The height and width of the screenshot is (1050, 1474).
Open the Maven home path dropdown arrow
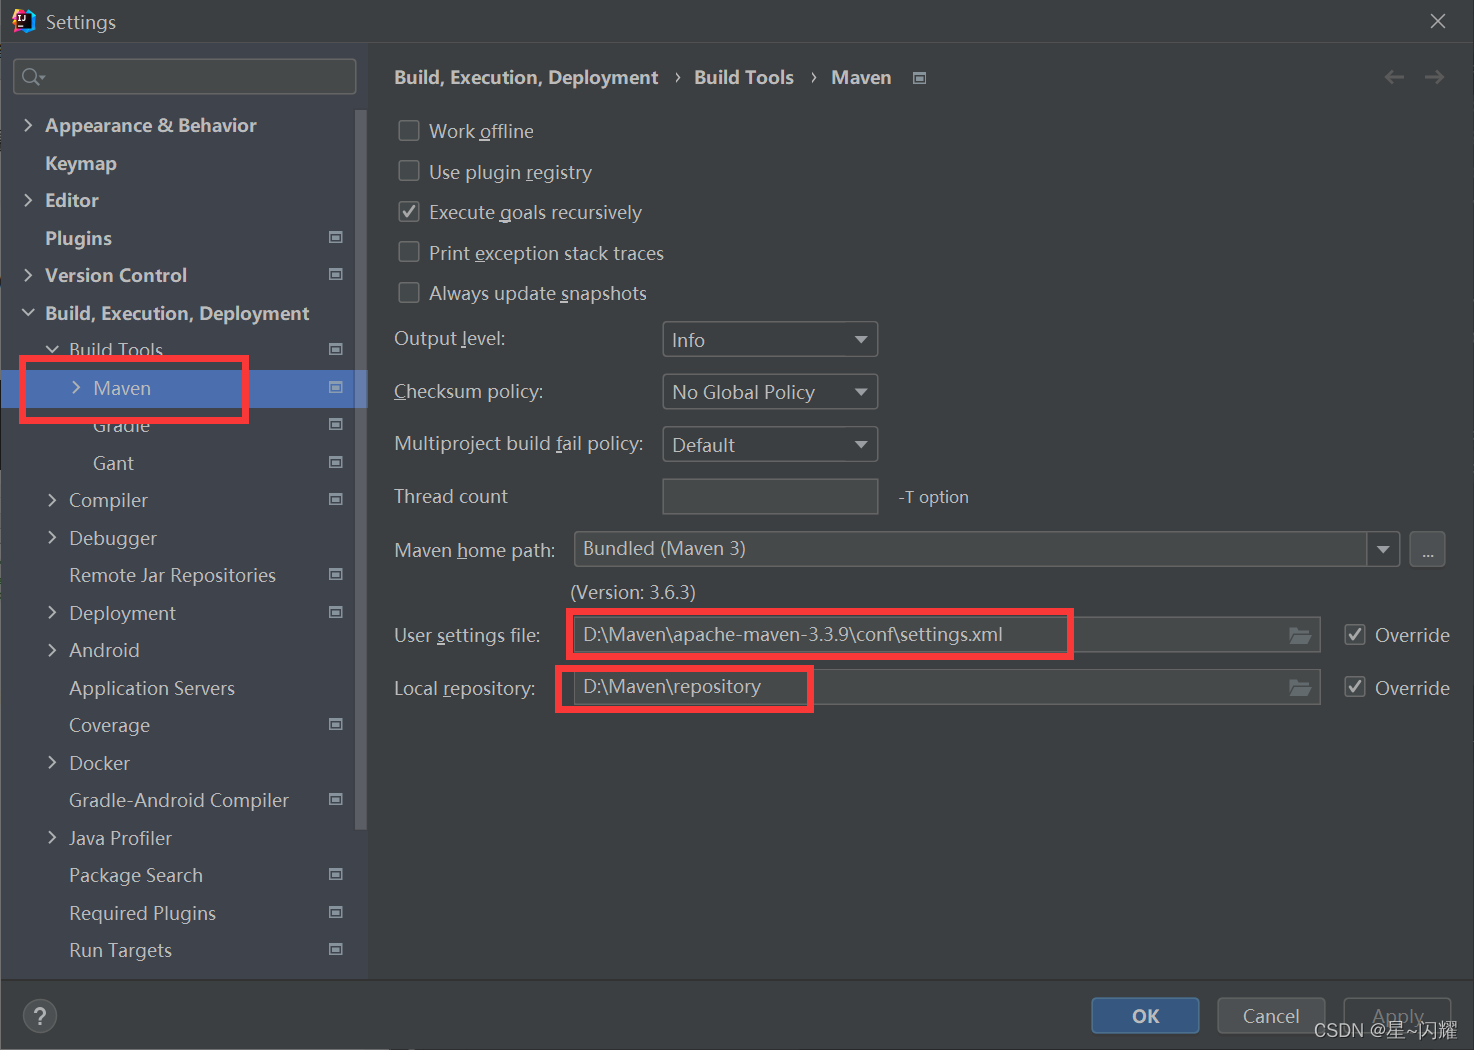[1383, 549]
